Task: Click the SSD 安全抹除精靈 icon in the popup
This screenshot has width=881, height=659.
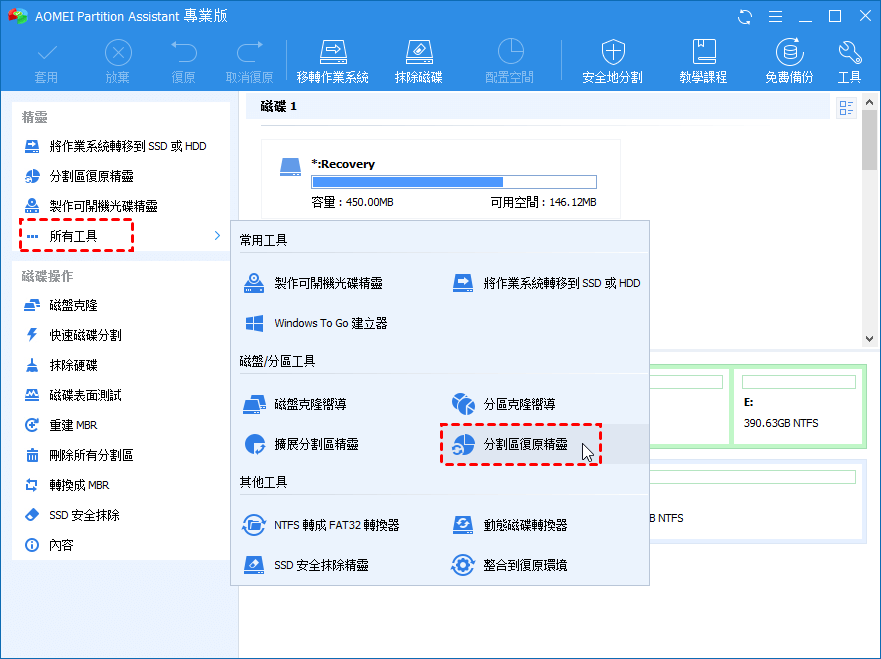Action: 254,565
